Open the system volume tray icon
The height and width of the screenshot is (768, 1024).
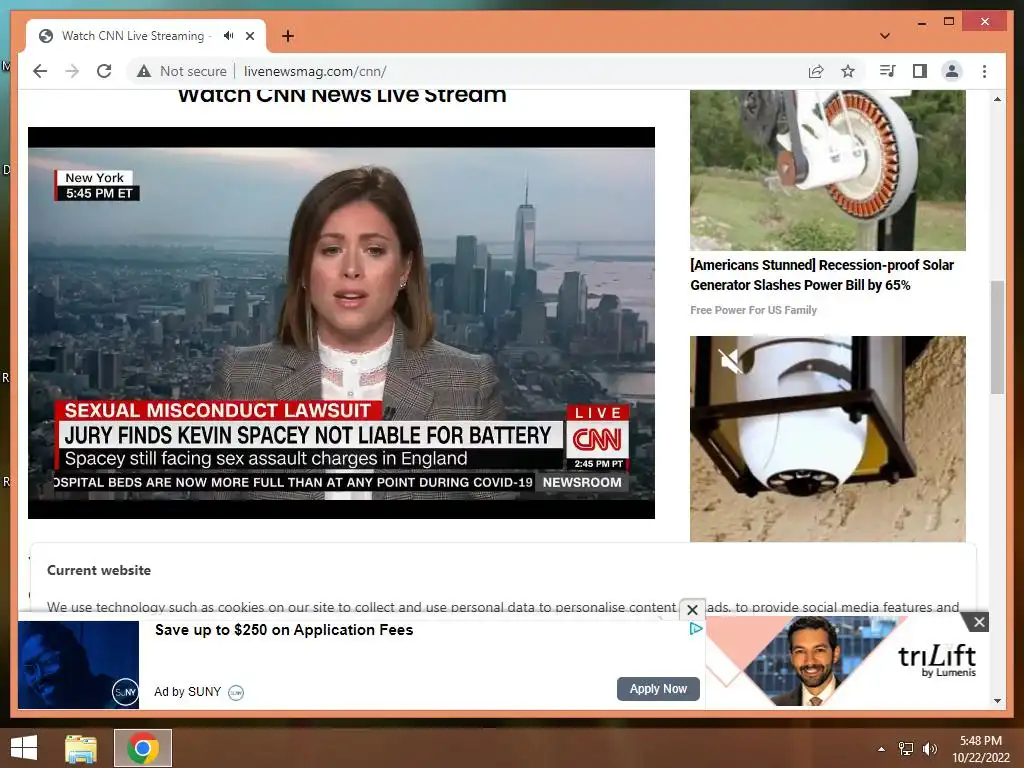point(930,749)
